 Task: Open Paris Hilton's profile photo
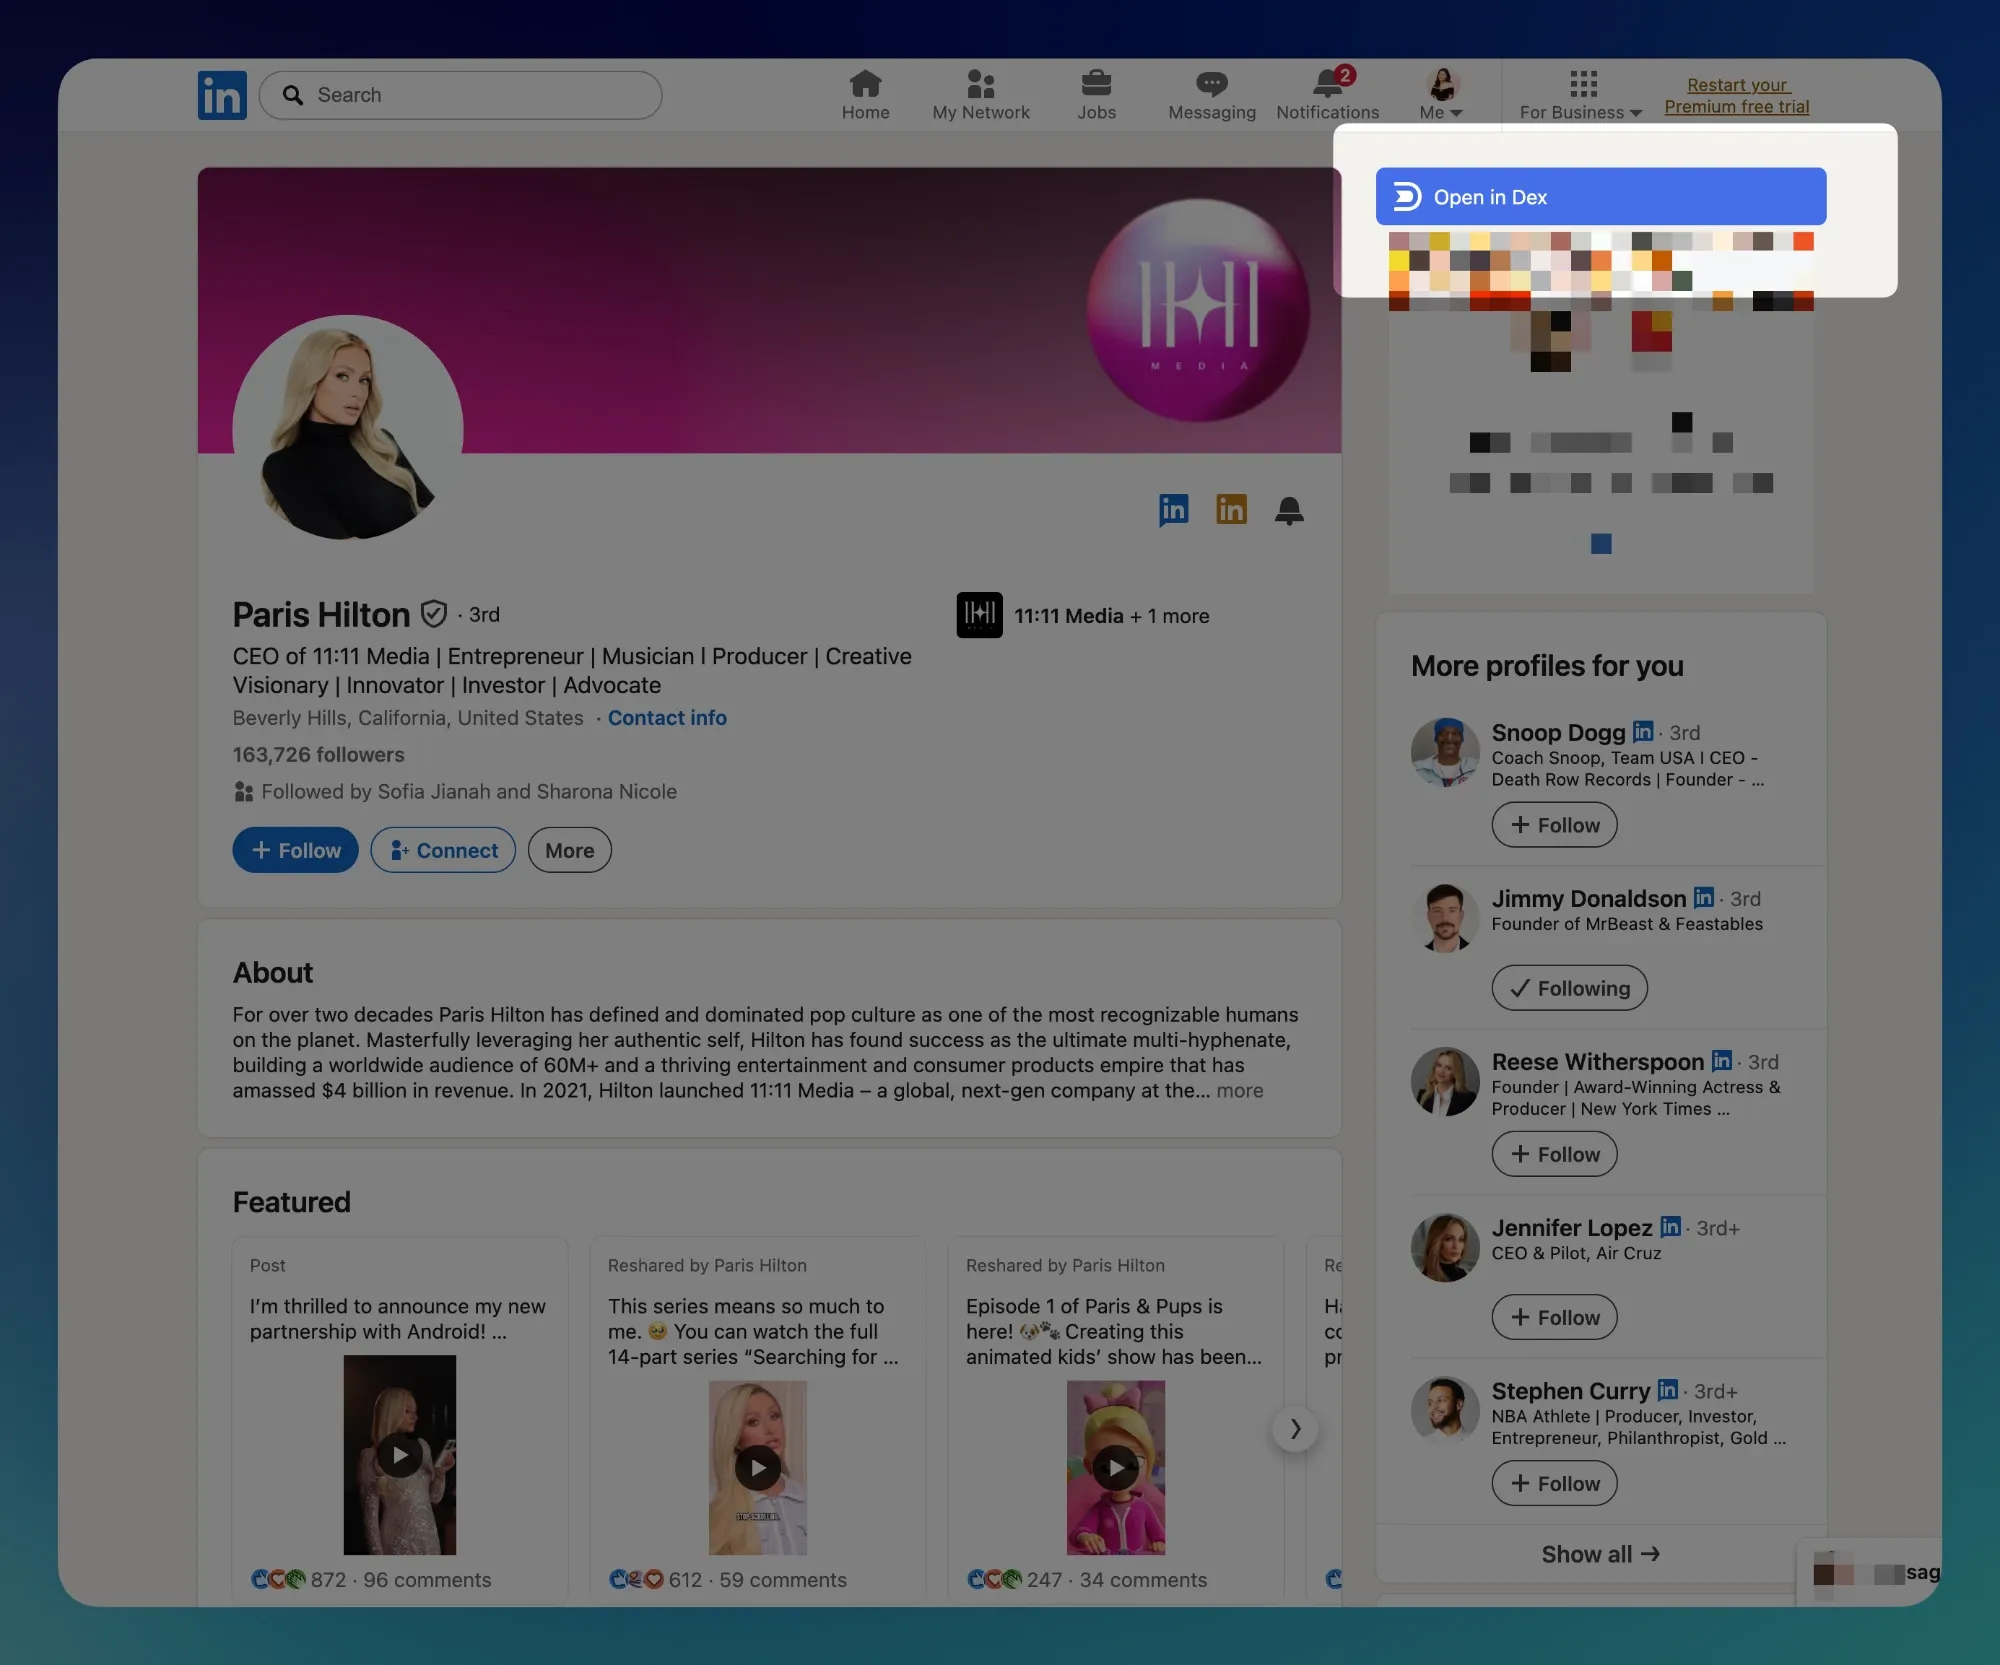coord(348,428)
